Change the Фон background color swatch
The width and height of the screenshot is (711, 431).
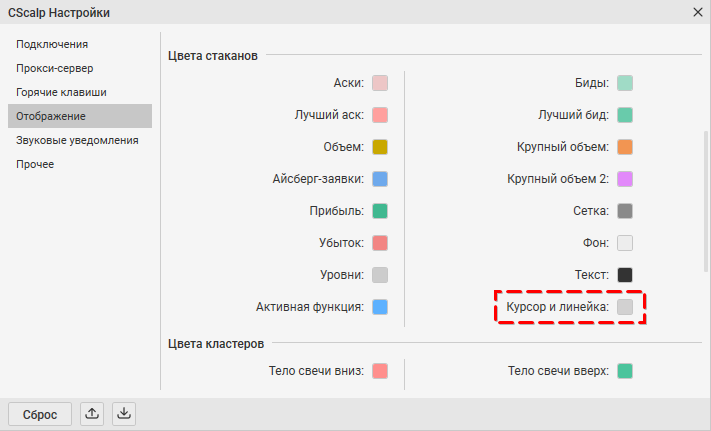click(625, 243)
